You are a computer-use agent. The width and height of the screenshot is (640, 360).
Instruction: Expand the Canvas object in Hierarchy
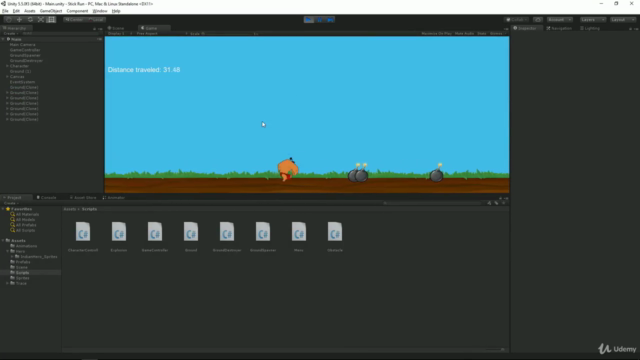[7, 76]
